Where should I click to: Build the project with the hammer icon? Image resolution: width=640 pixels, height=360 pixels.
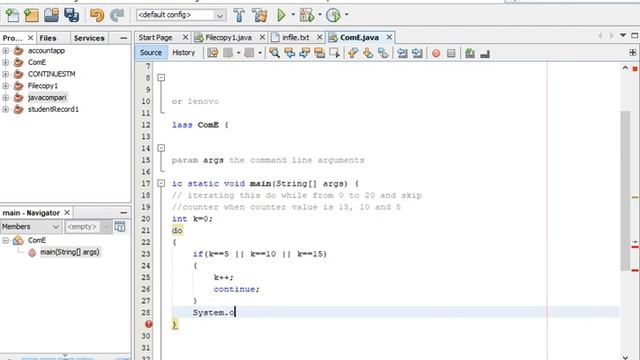coord(239,15)
